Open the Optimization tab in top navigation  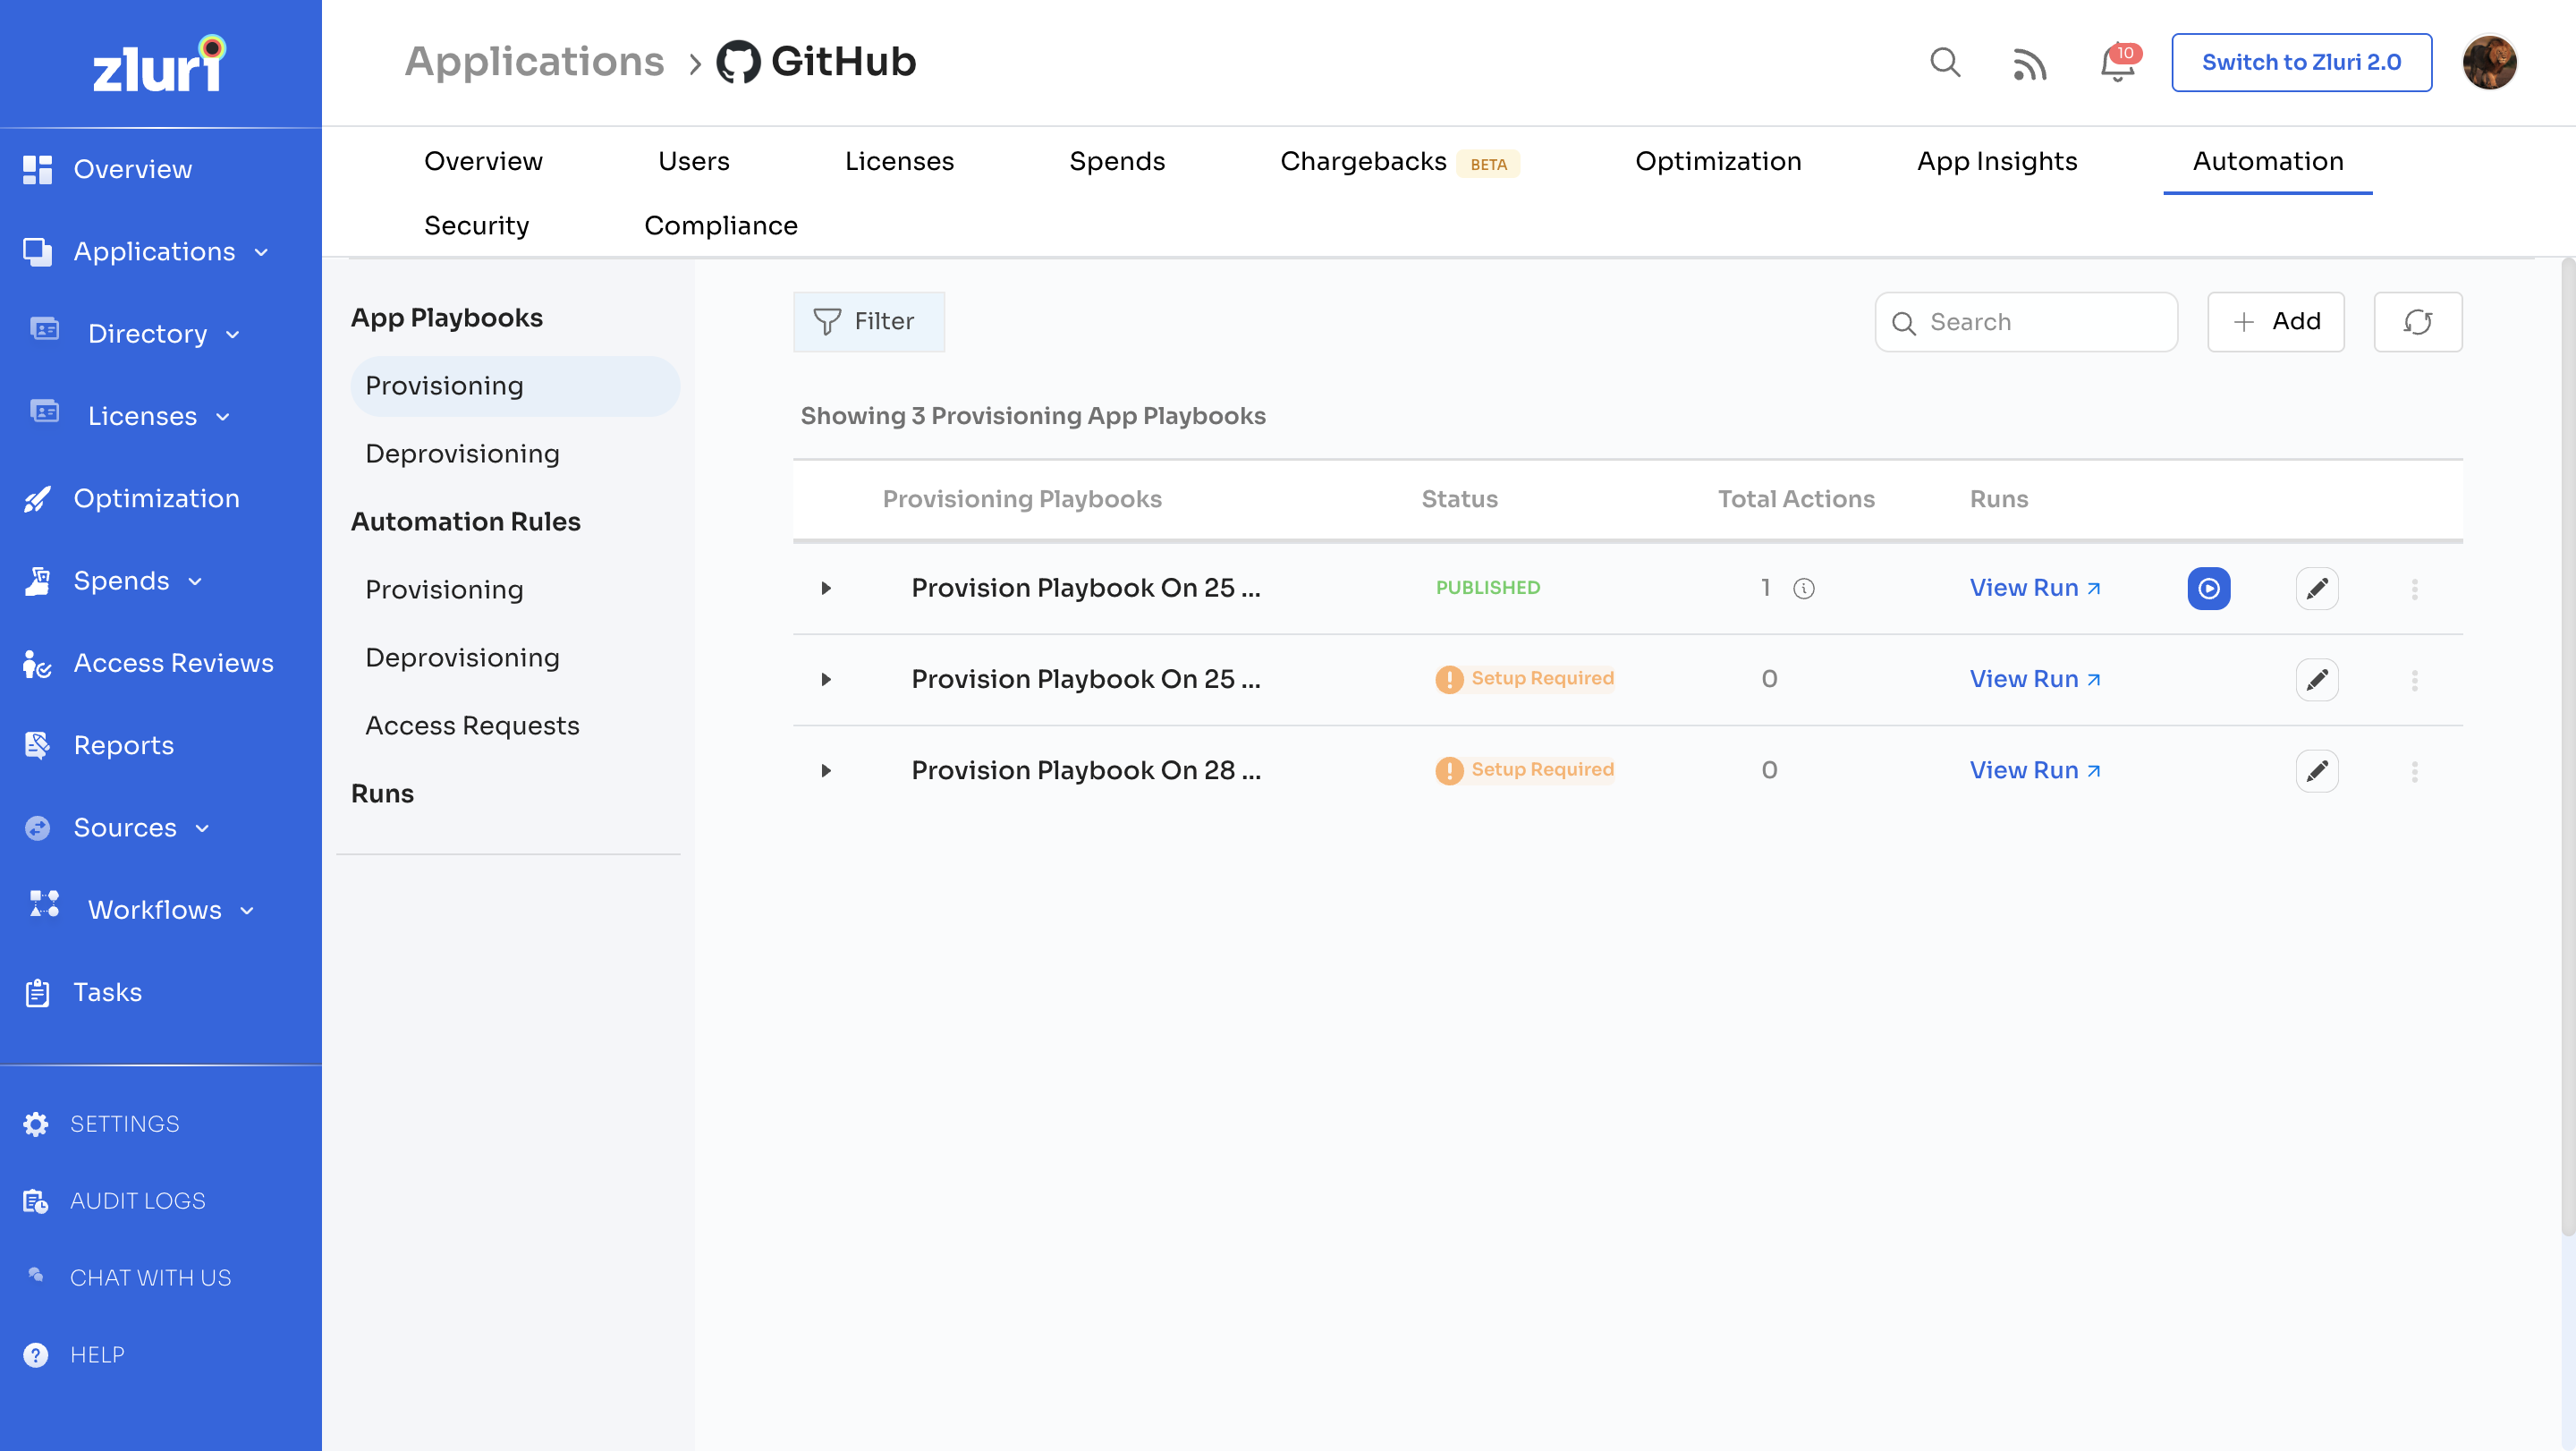click(1718, 161)
